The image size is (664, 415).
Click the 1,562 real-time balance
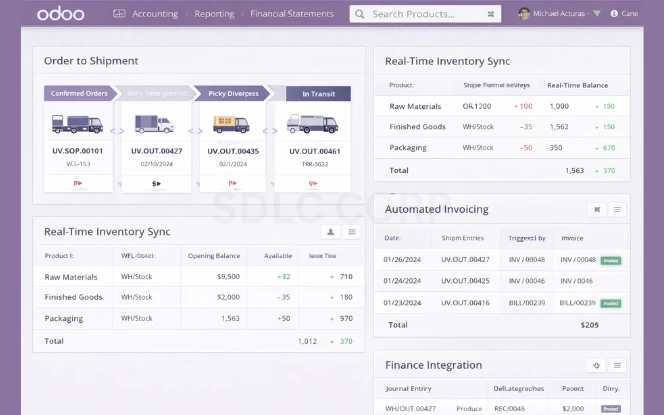(559, 127)
